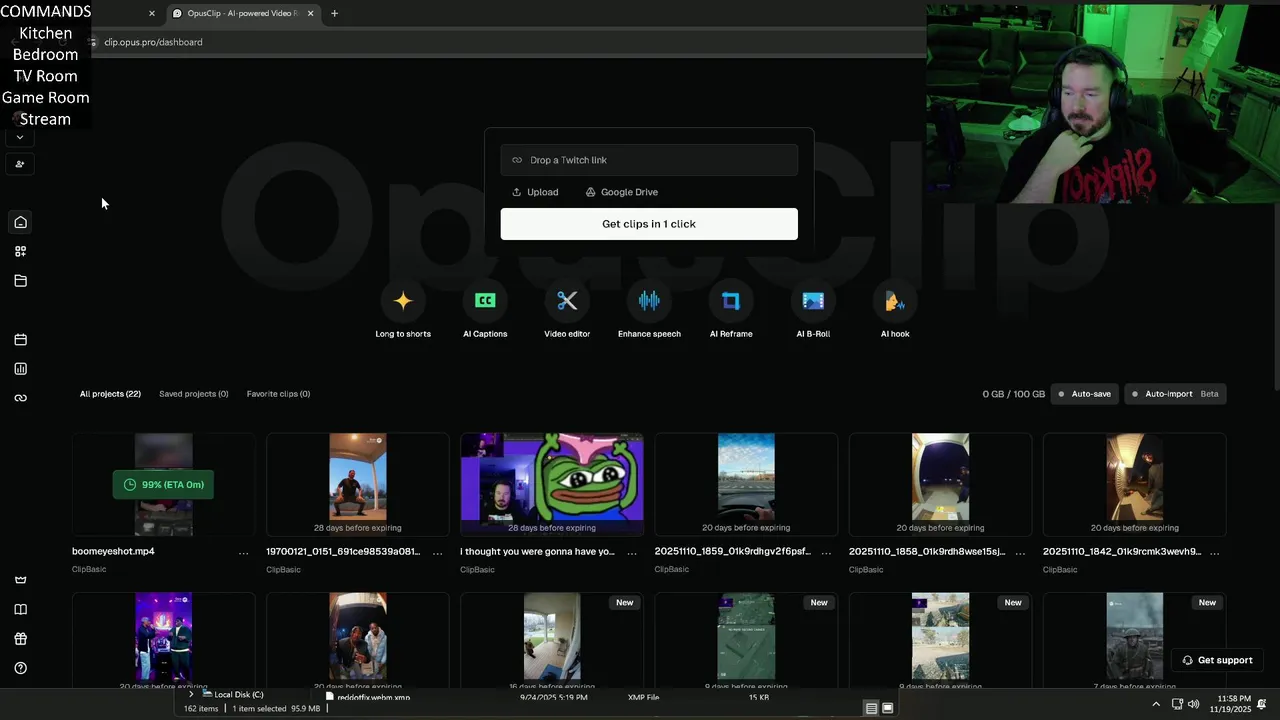Select the AI hook tool
The height and width of the screenshot is (720, 1280).
pyautogui.click(x=895, y=311)
